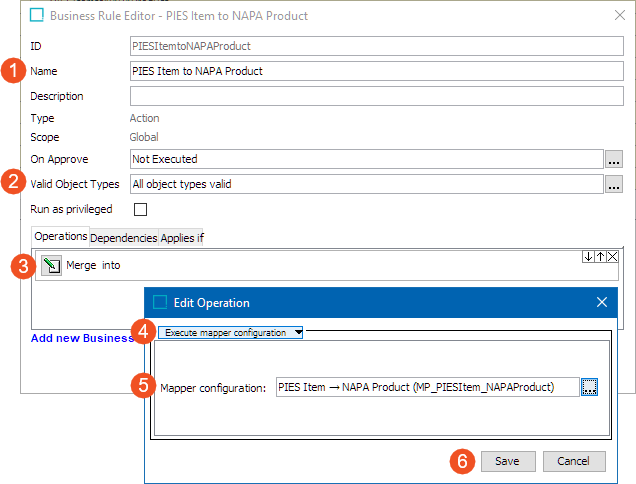
Task: Switch to the Operations tab
Action: 60,237
